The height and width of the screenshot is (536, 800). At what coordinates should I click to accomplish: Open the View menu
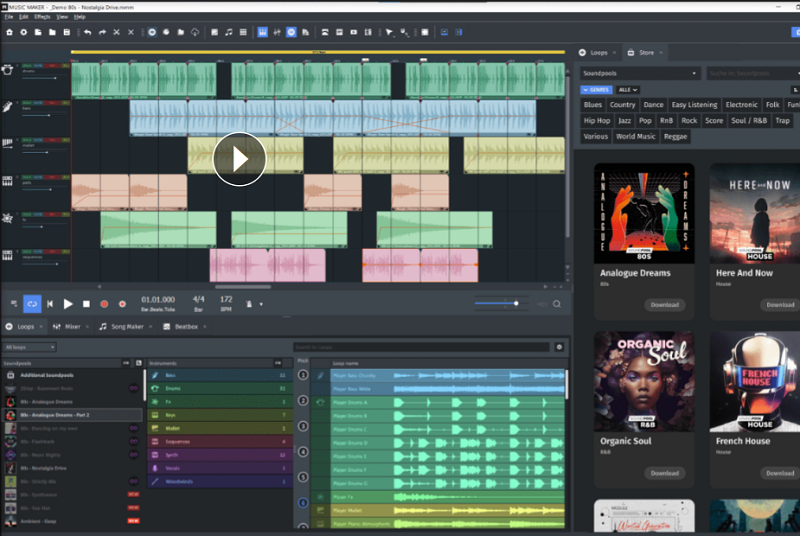62,17
